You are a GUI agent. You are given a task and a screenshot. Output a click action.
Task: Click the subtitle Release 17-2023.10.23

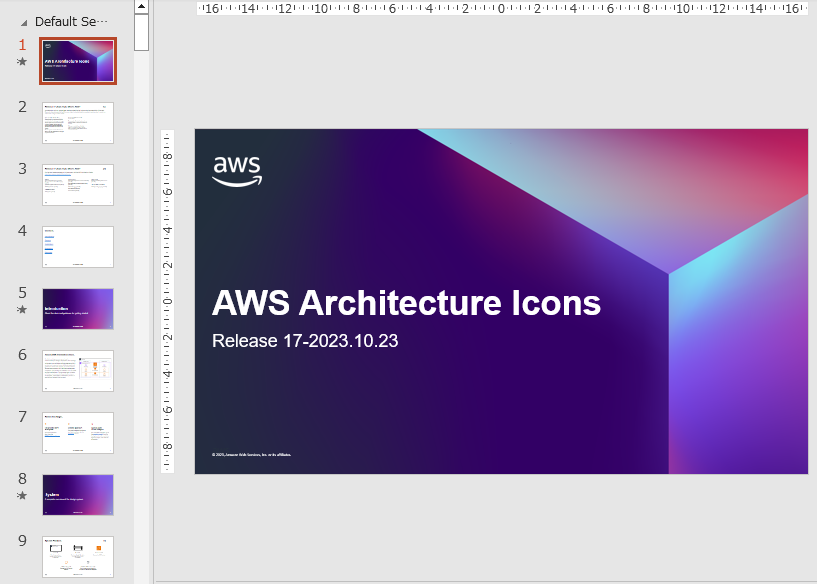point(305,341)
